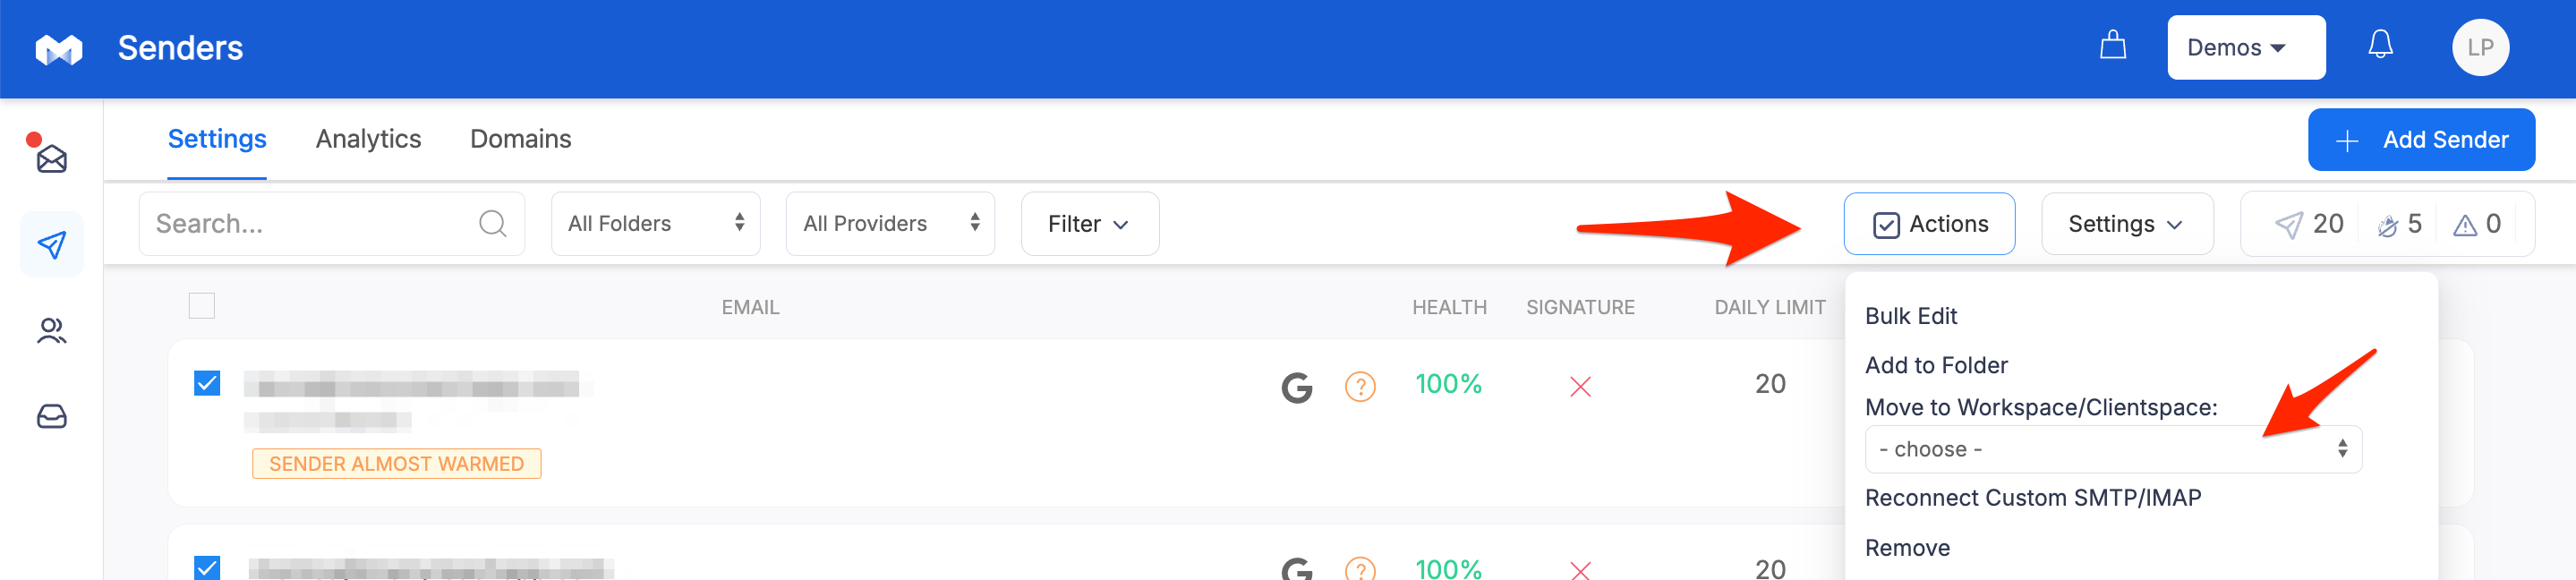Click the orange help question mark icon in first row
Screen dimensions: 2576x580
pyautogui.click(x=1360, y=386)
